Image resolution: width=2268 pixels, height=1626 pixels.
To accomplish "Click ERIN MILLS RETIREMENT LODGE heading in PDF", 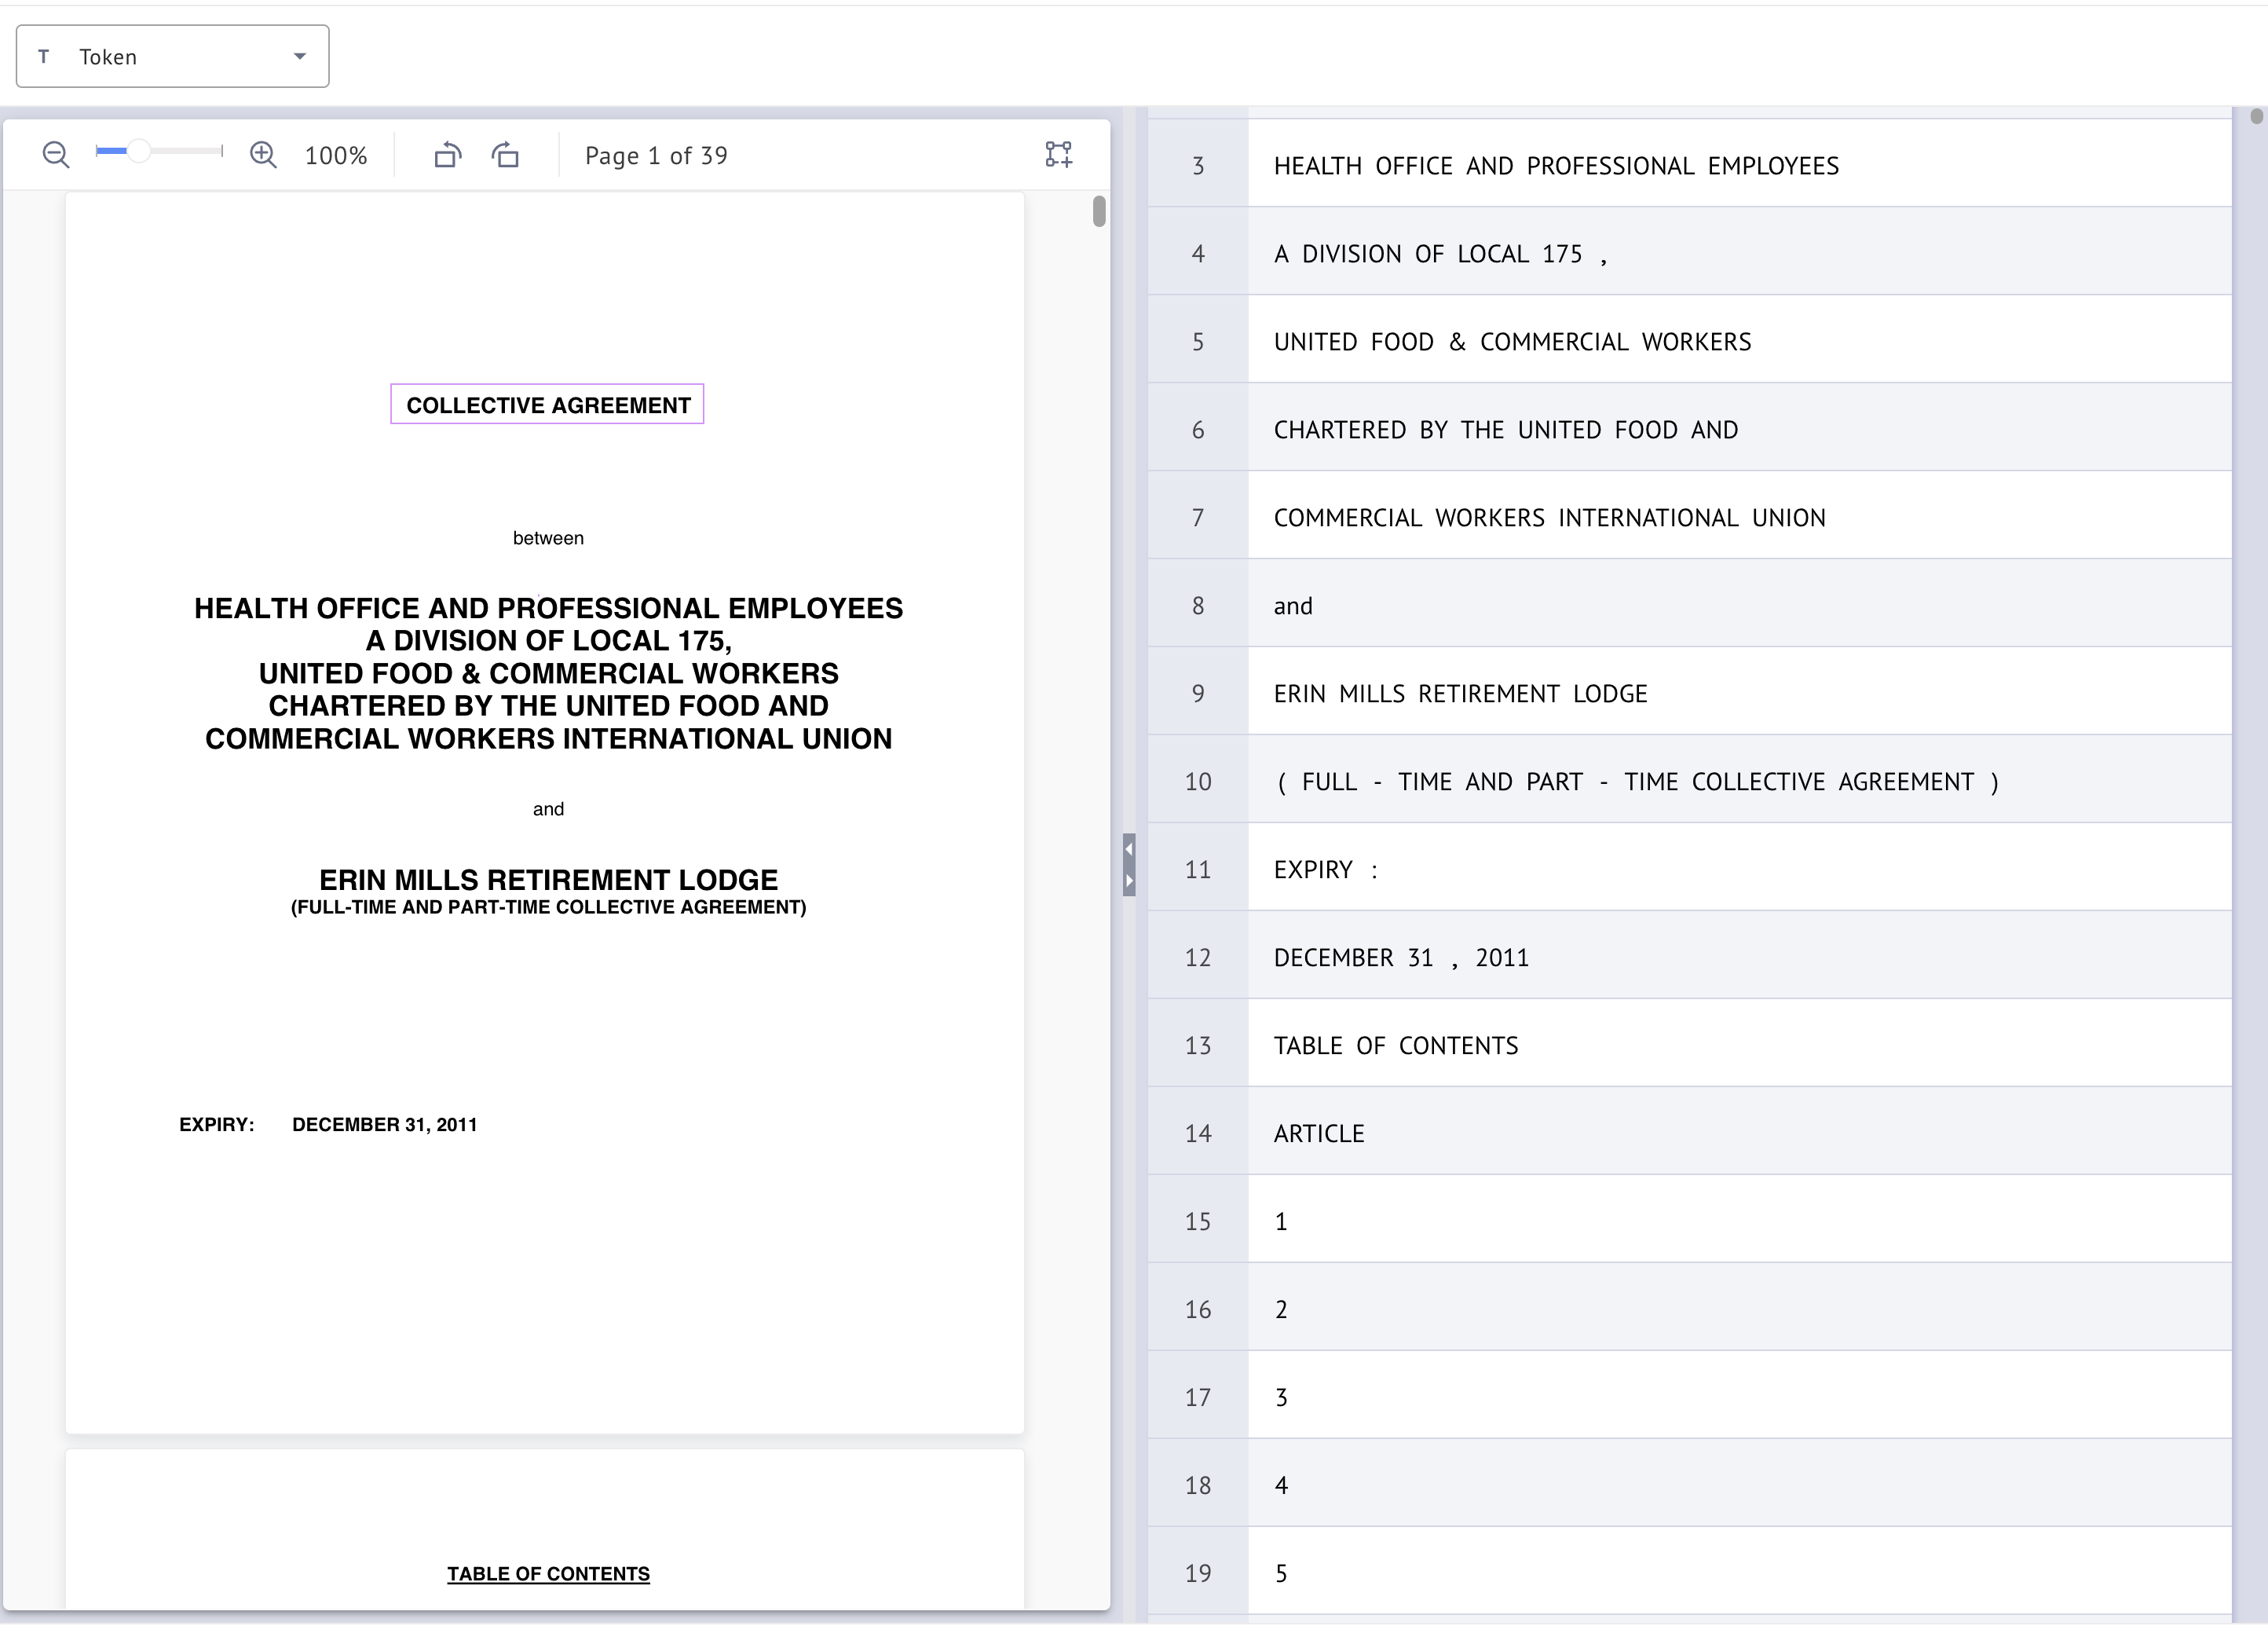I will pos(548,879).
